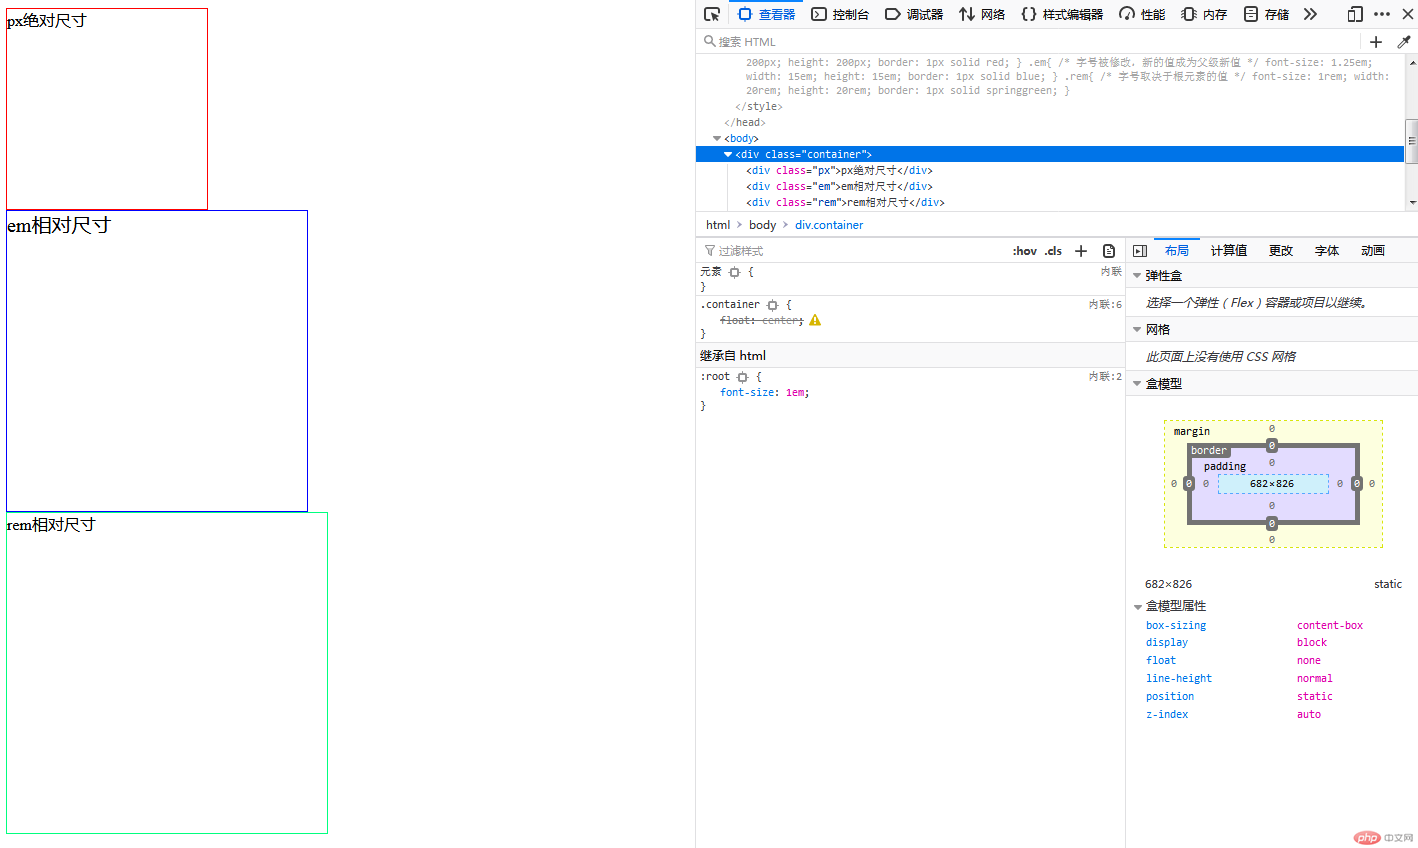Open devtools three-dot options menu
Screen dimensions: 1418x848
(x=1382, y=14)
